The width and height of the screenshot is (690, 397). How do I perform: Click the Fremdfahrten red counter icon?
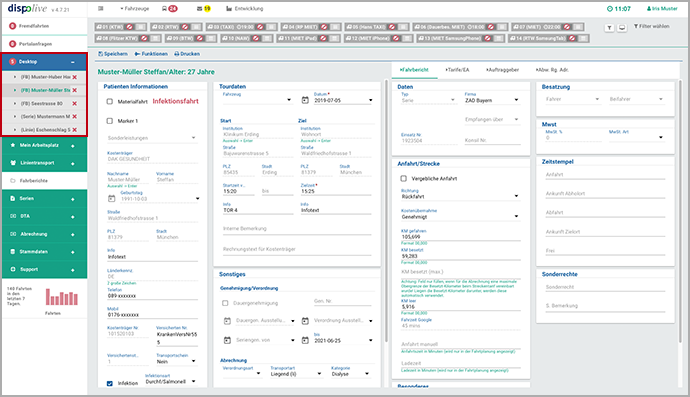coord(12,26)
